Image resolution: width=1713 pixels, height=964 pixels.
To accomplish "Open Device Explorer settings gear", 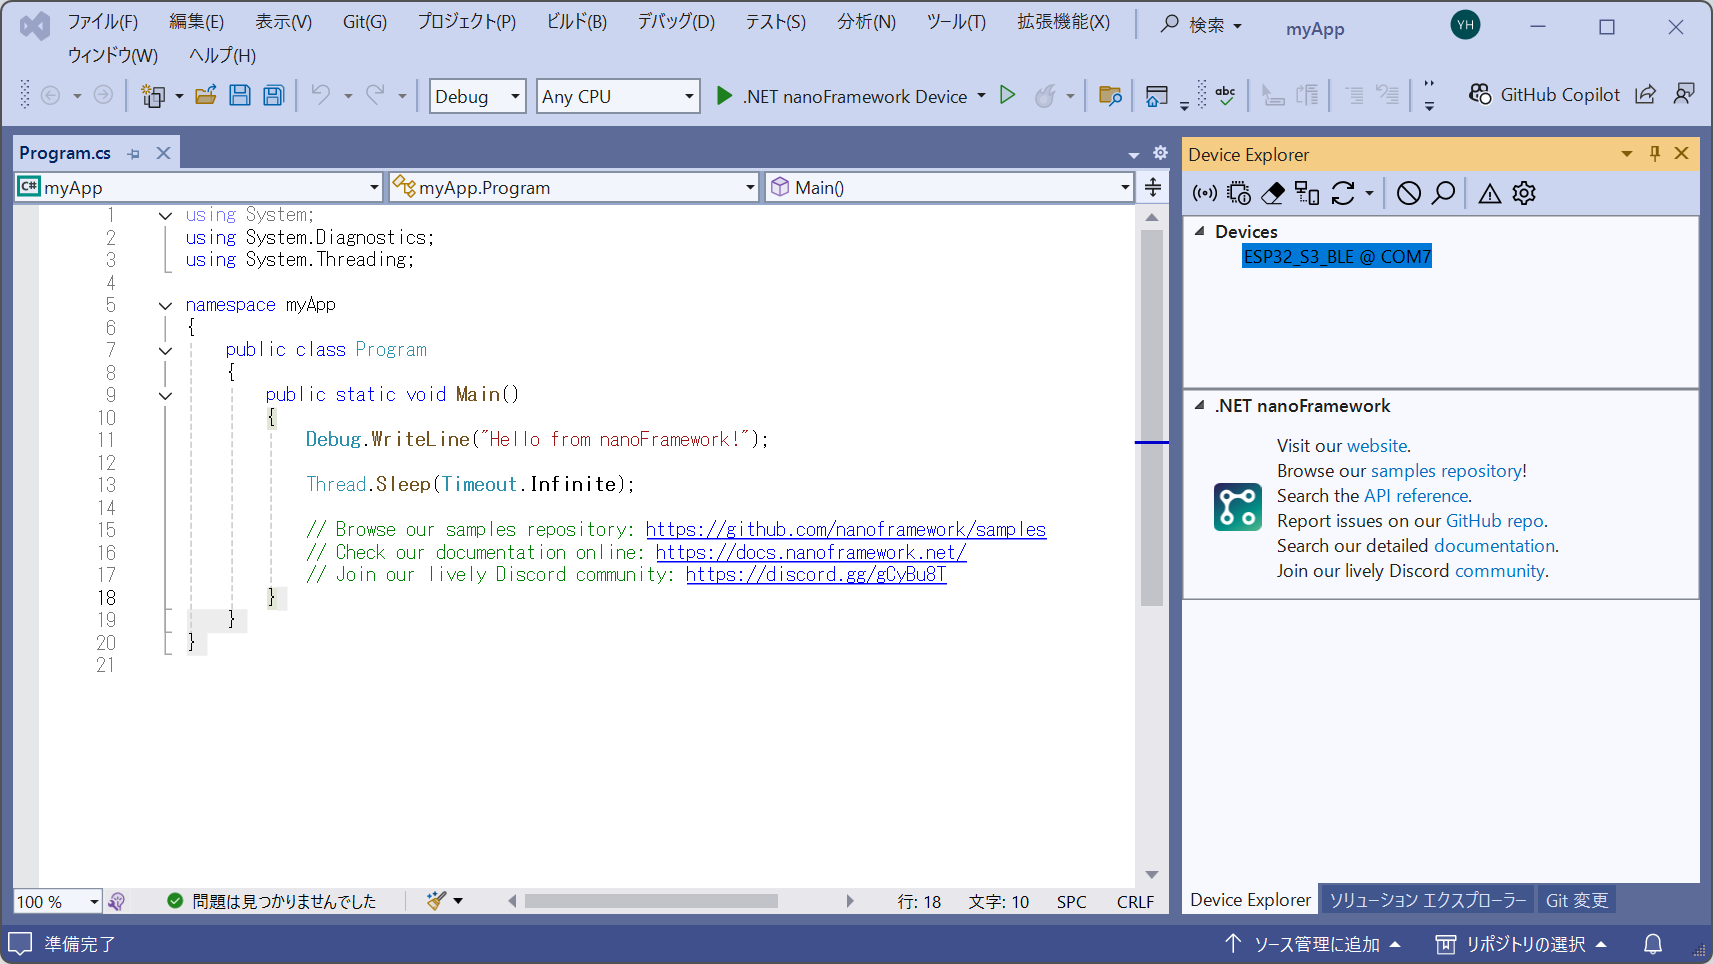I will pos(1524,193).
